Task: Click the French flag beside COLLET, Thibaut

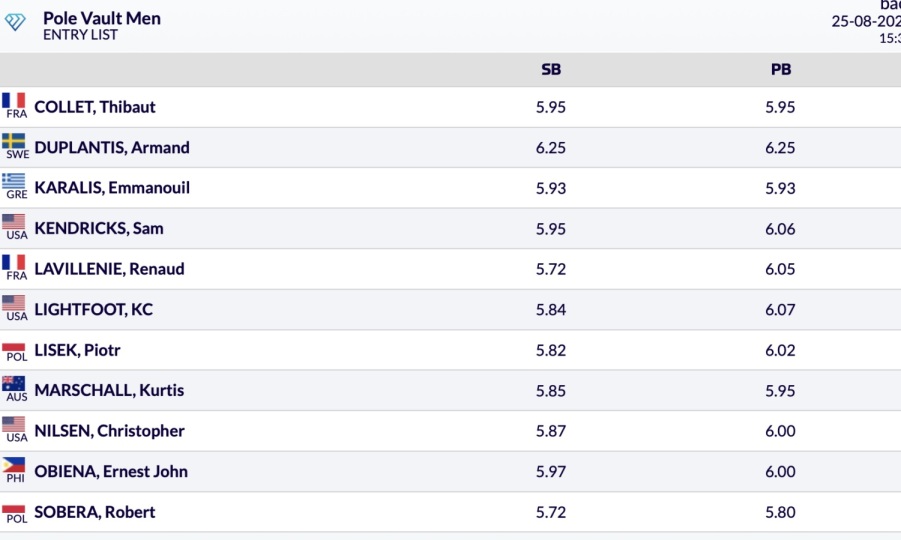Action: [14, 101]
